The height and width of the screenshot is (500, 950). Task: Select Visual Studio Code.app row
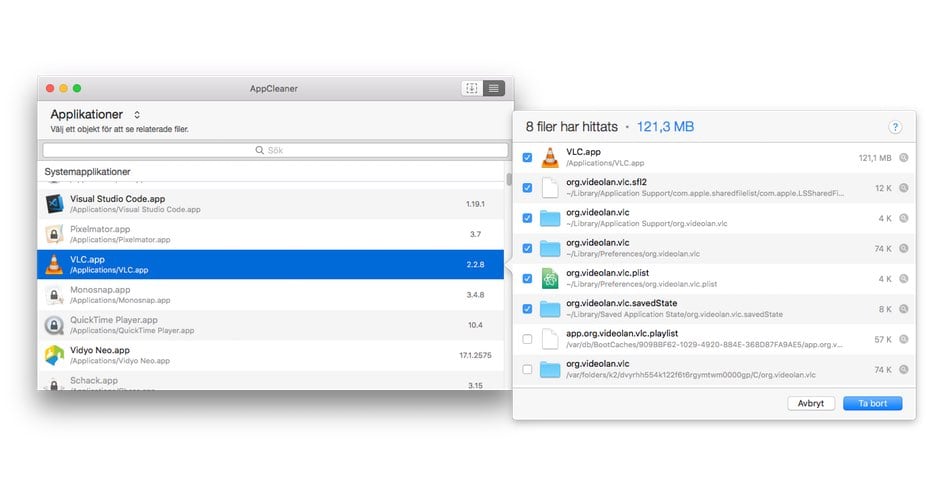(x=271, y=204)
